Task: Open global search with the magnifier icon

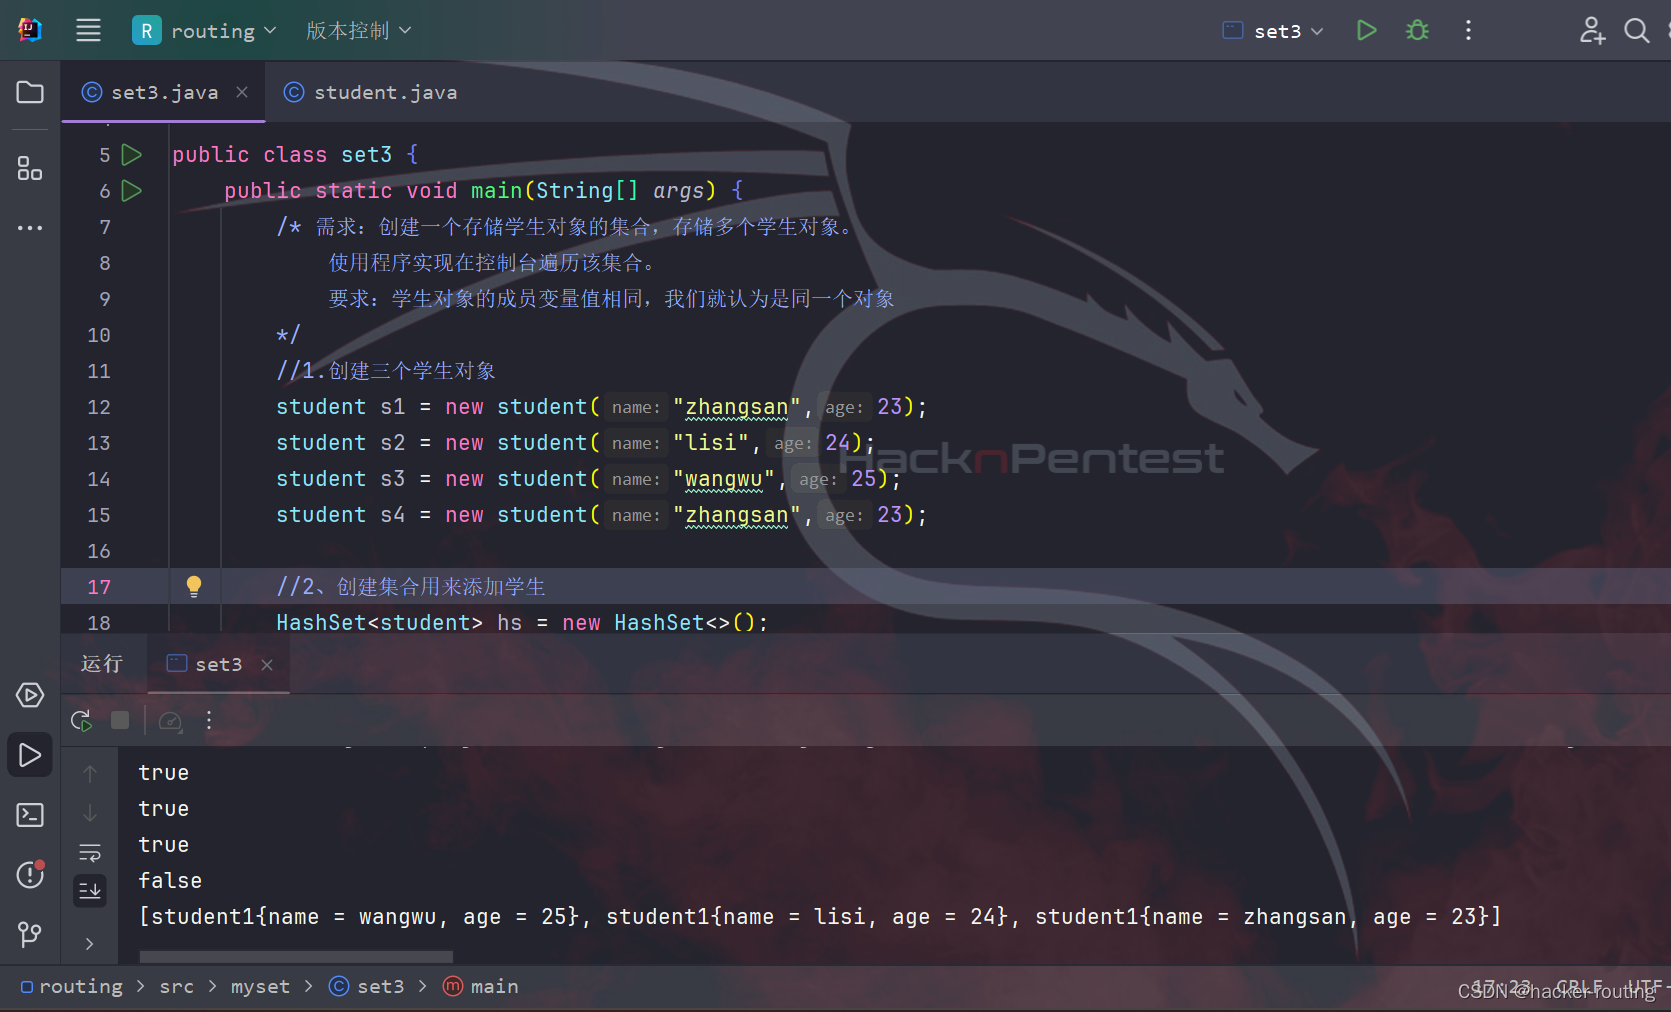Action: [x=1637, y=30]
